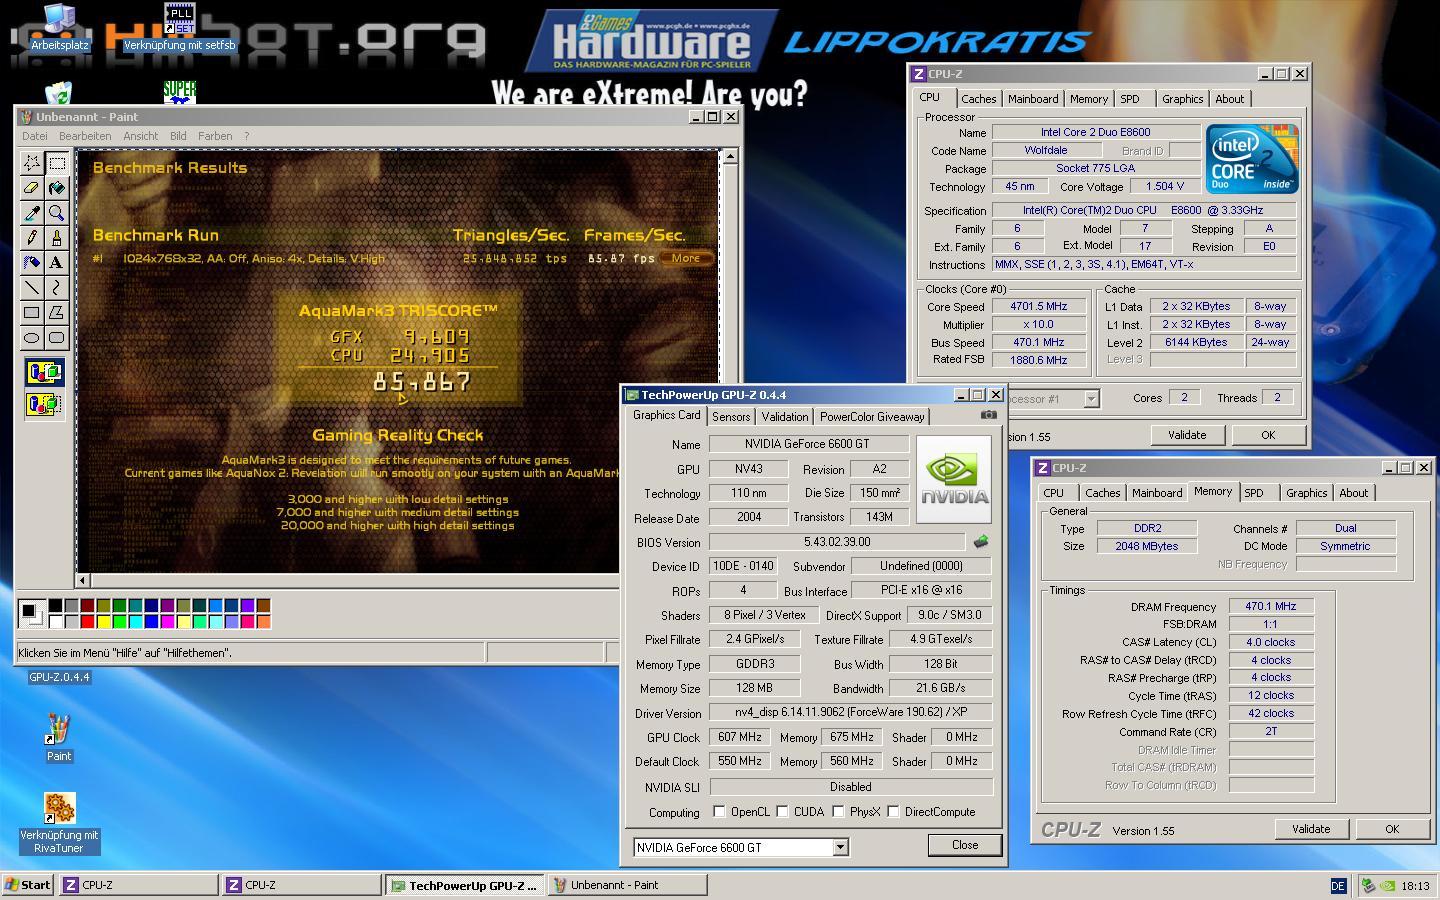Screen dimensions: 1440x900
Task: Click the NVIDIA logo in GPU-Z
Action: pos(954,479)
